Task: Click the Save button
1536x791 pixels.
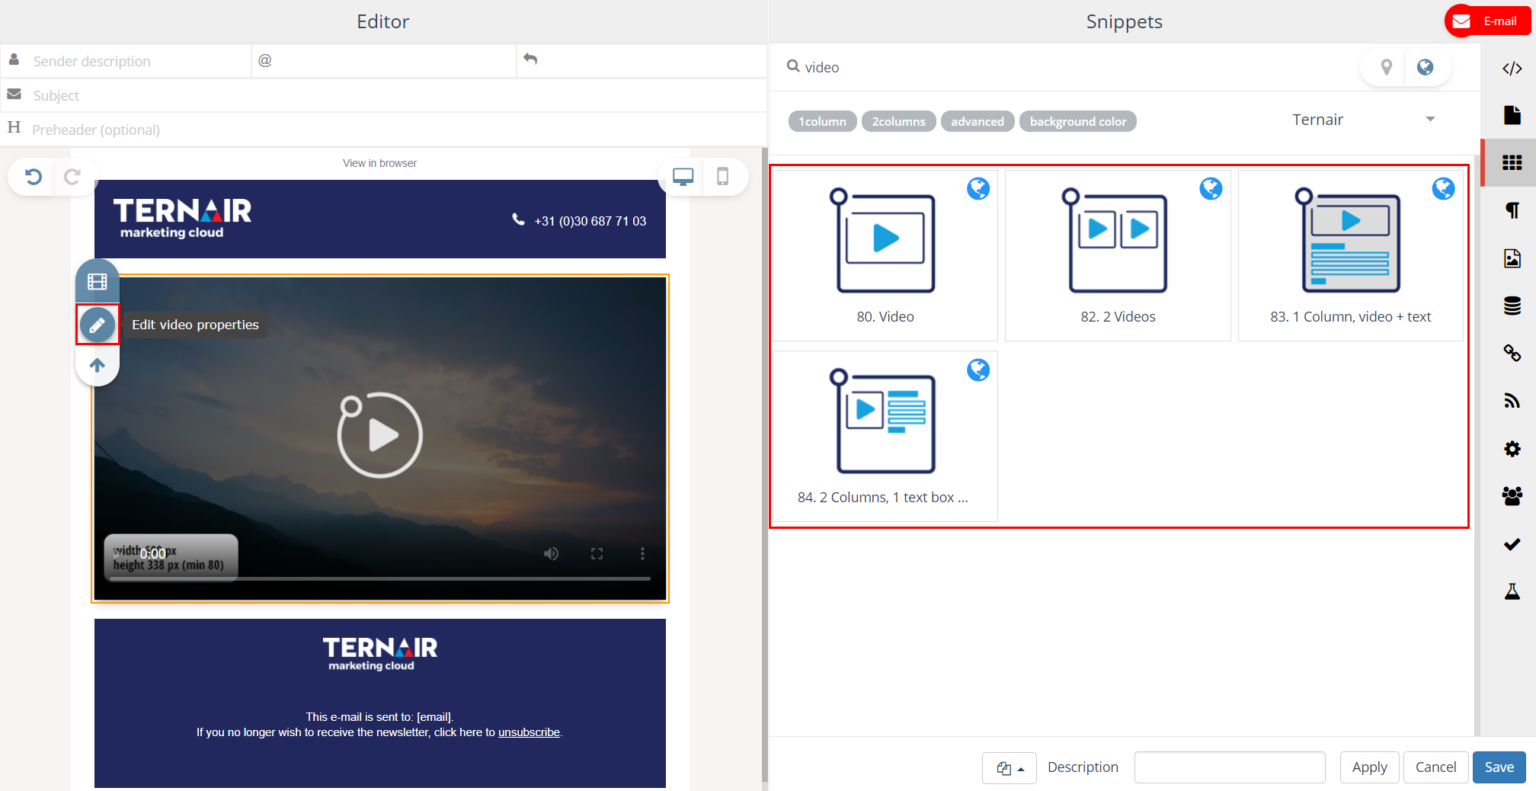Action: tap(1499, 767)
